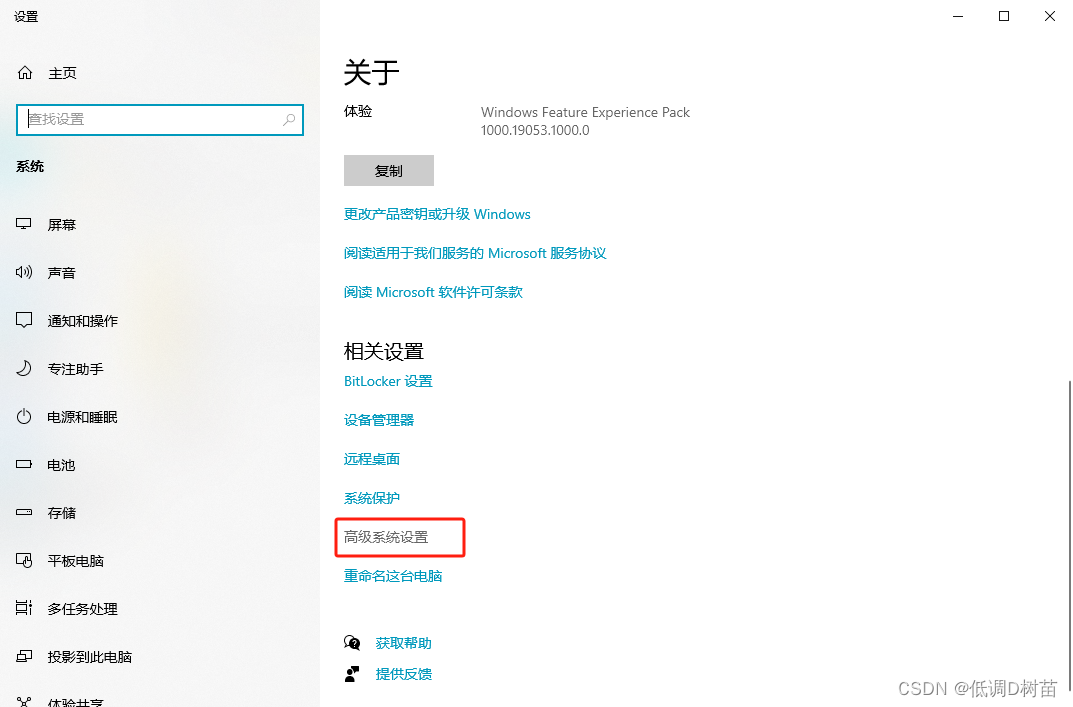Click the Home icon beside 主页
This screenshot has width=1073, height=707.
click(x=25, y=73)
